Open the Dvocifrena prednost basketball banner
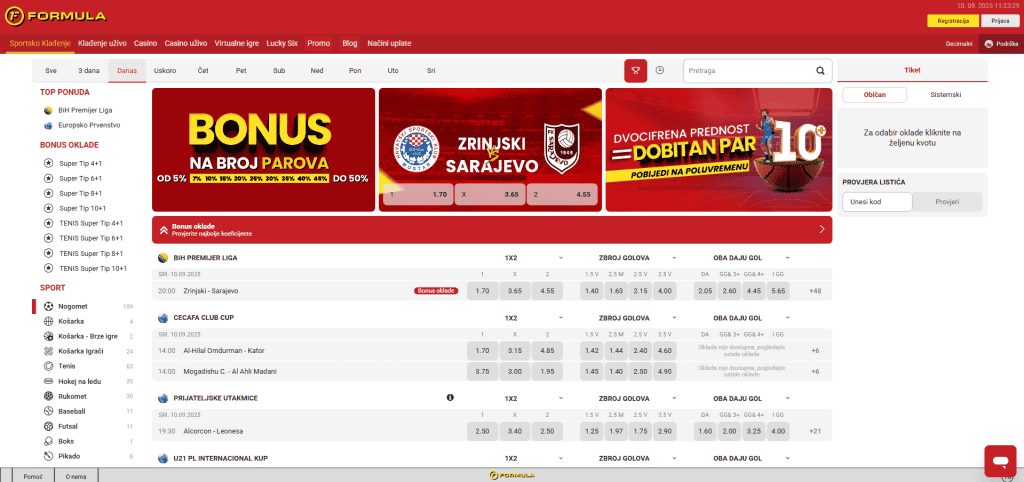The height and width of the screenshot is (482, 1024). tap(719, 150)
